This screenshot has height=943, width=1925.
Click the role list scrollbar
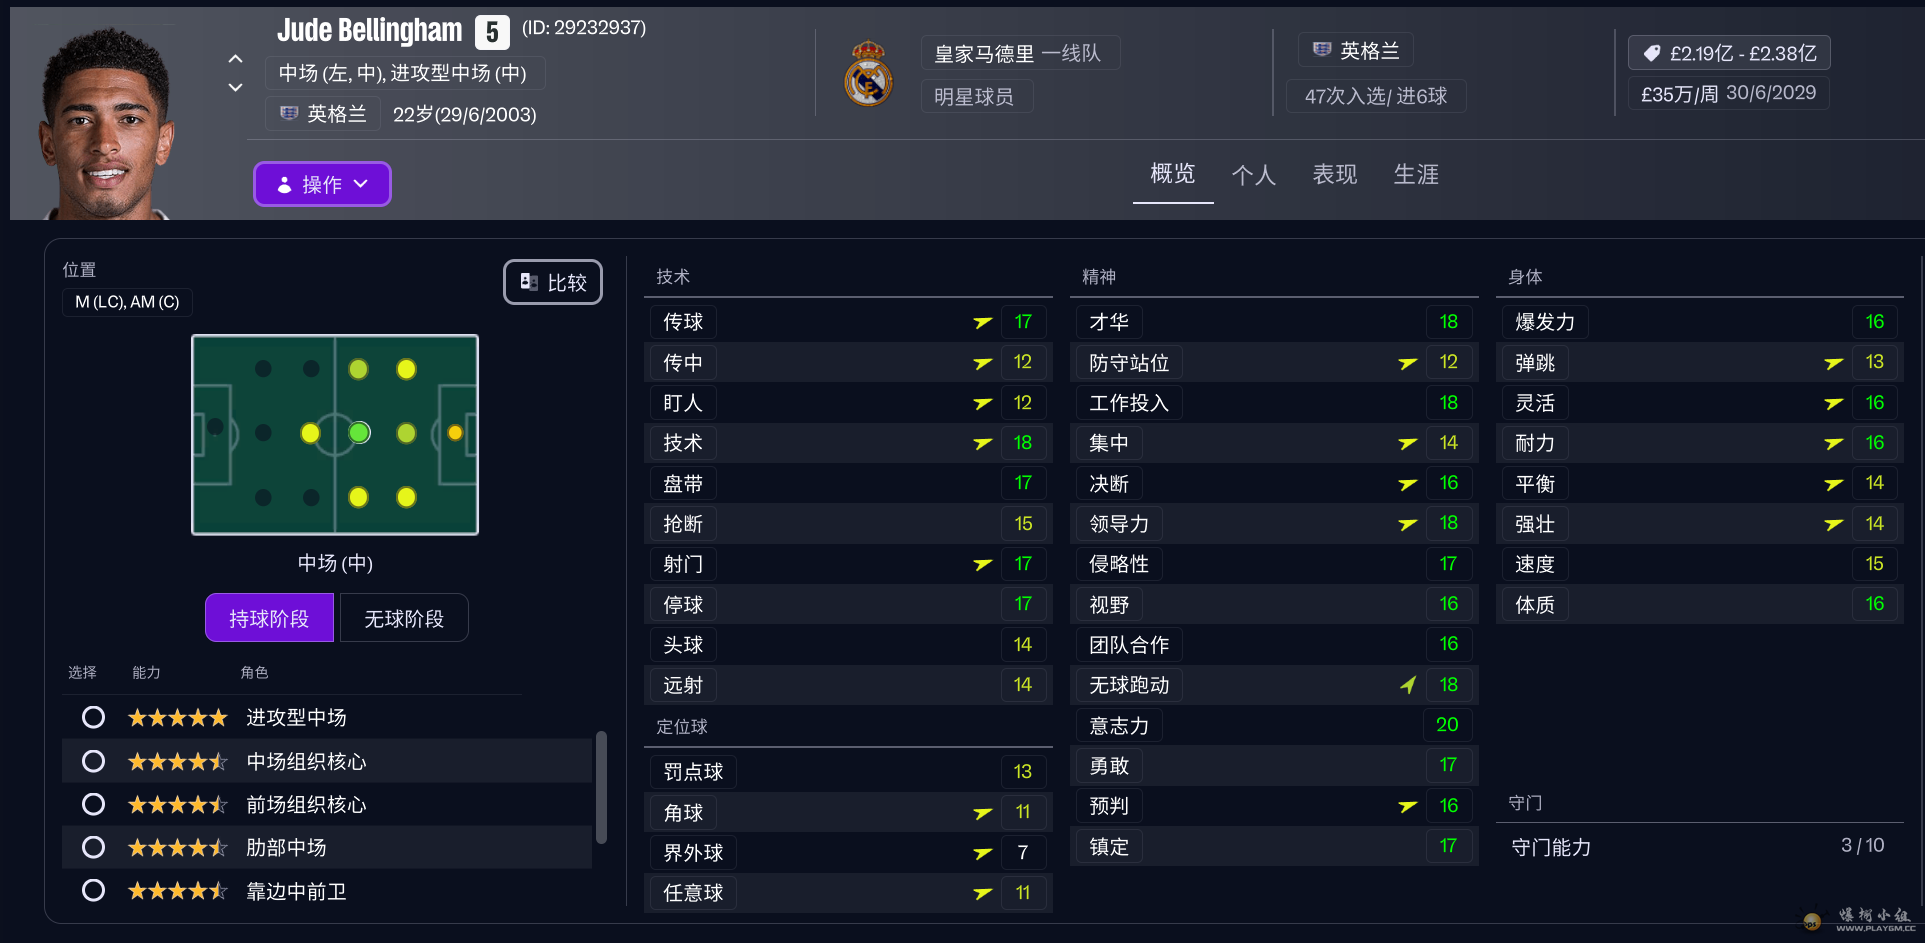(x=601, y=787)
